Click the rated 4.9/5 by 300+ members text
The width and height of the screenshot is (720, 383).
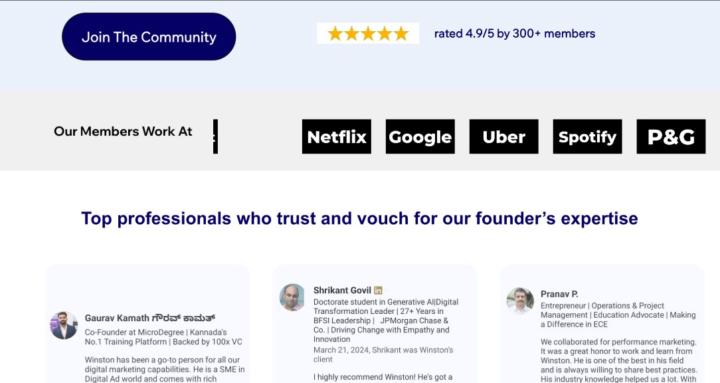pyautogui.click(x=514, y=34)
